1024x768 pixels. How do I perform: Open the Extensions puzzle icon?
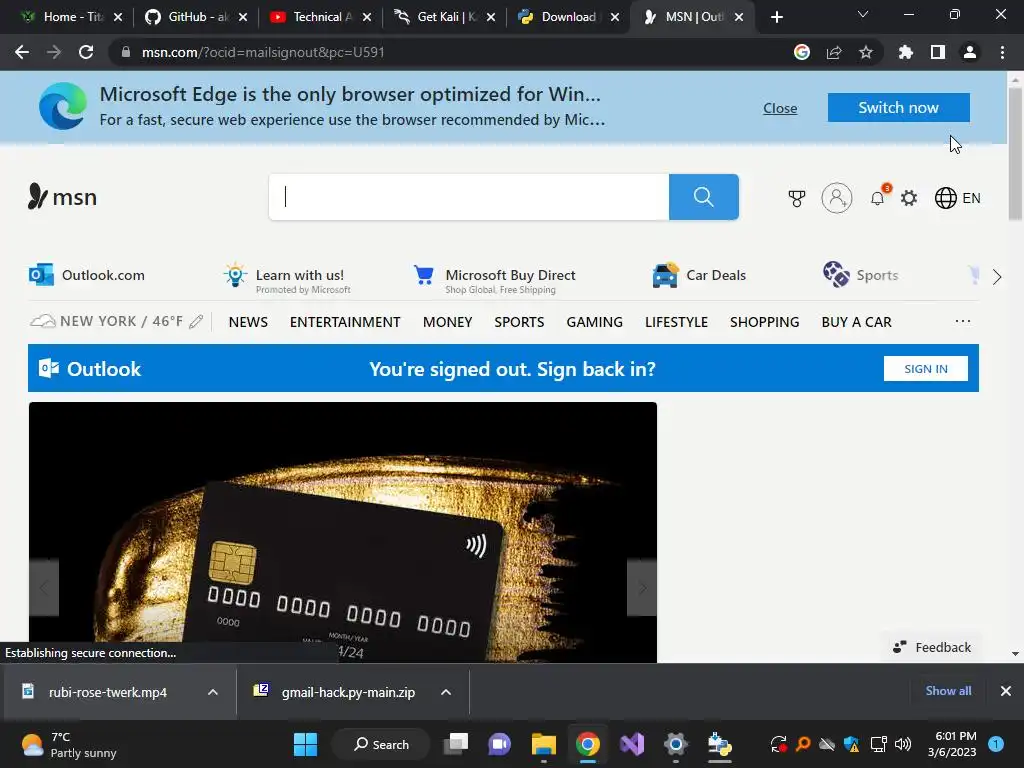[905, 52]
